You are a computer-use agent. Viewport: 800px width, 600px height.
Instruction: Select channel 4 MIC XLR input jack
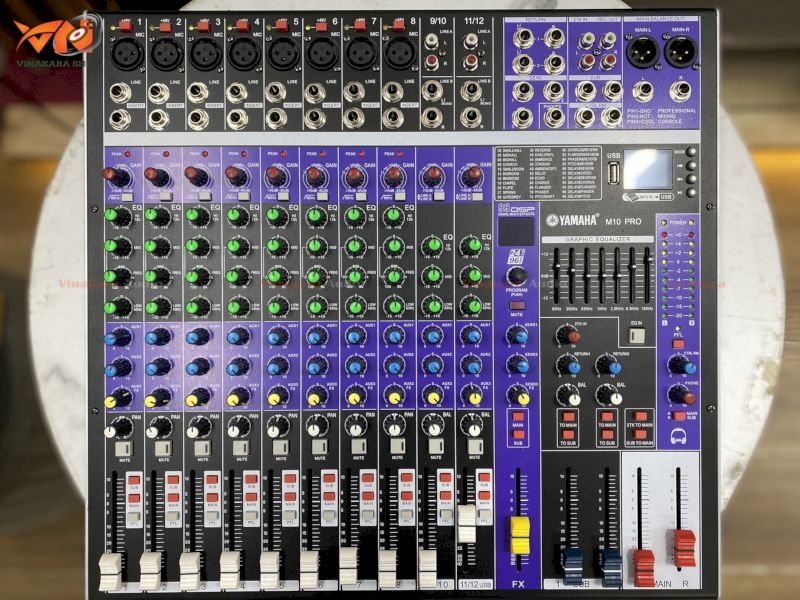244,54
